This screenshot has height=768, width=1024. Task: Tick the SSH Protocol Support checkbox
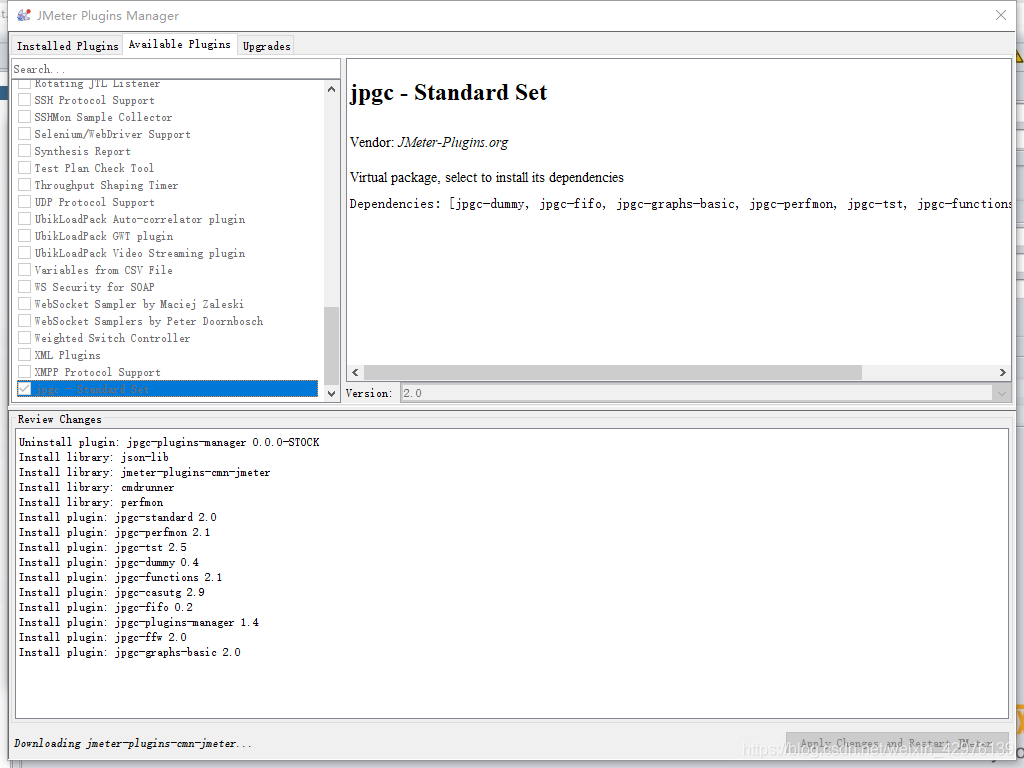coord(24,100)
